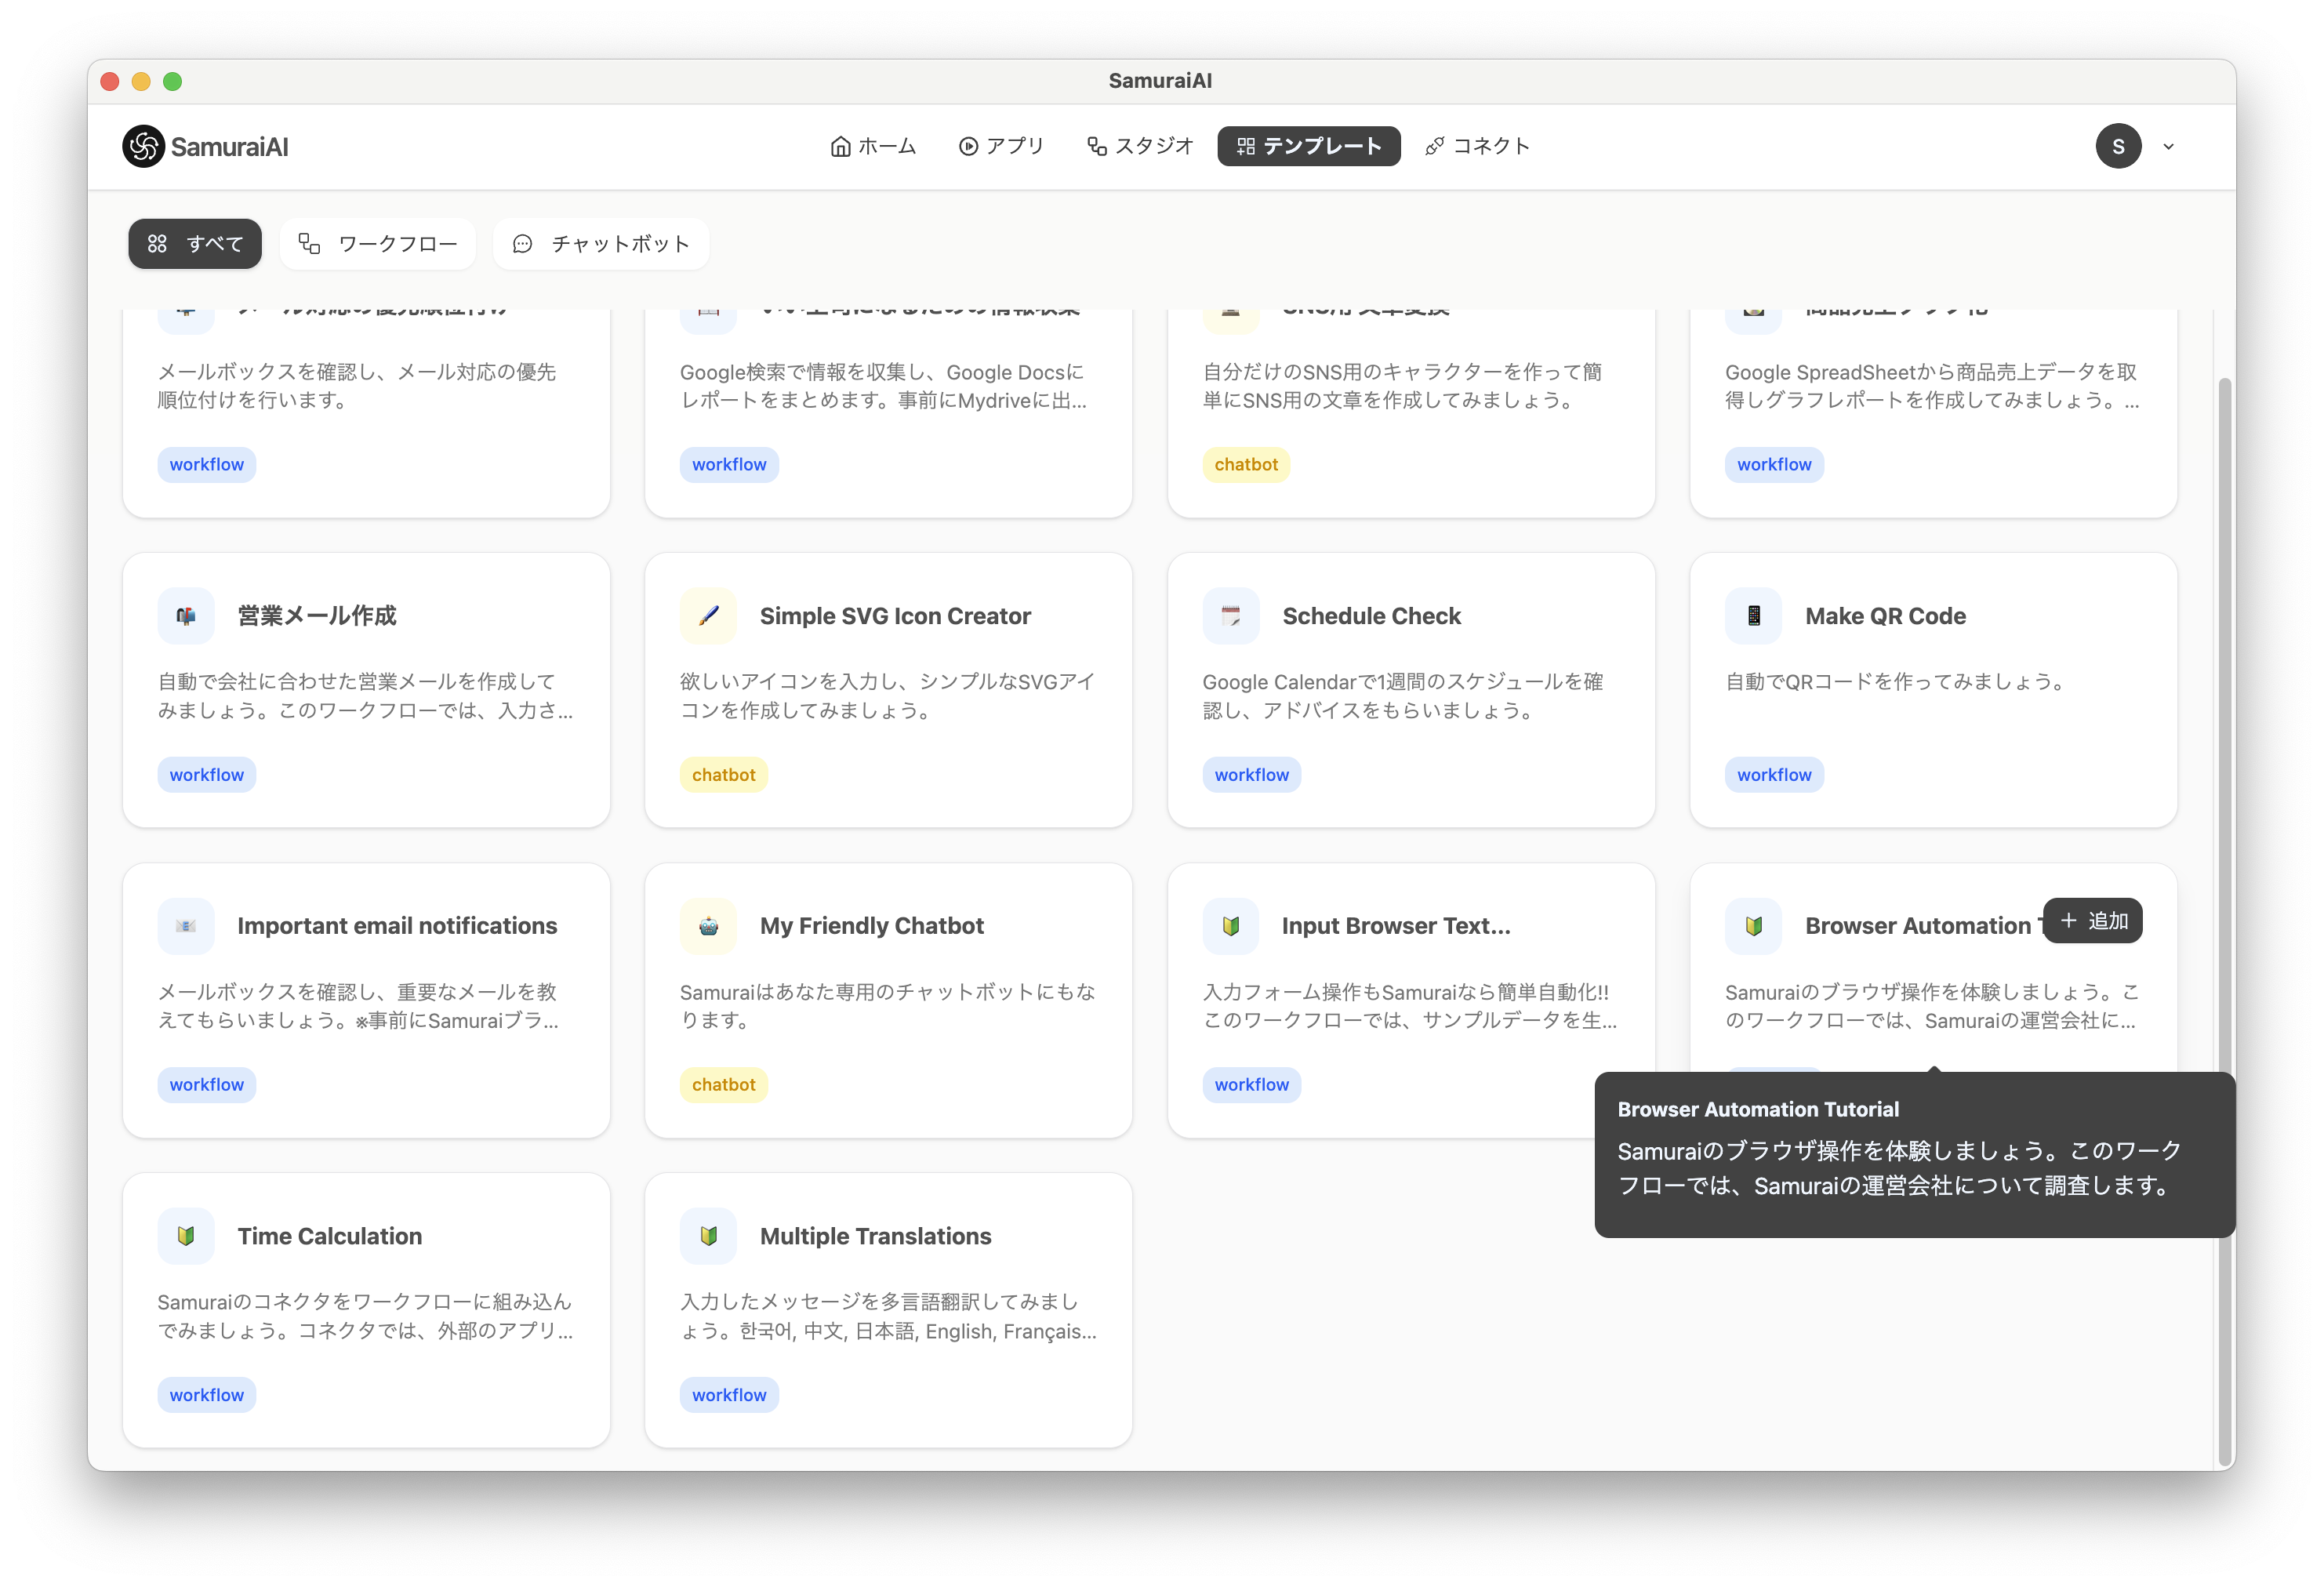Add the Browser Automation template with 追加
This screenshot has height=1587, width=2324.
tap(2092, 921)
